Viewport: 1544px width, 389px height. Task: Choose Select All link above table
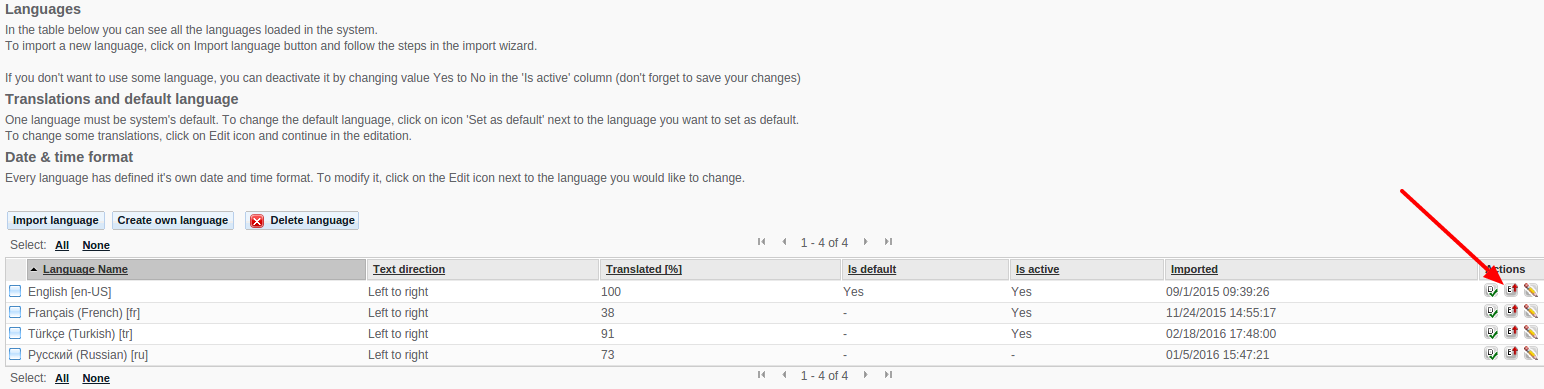[62, 245]
